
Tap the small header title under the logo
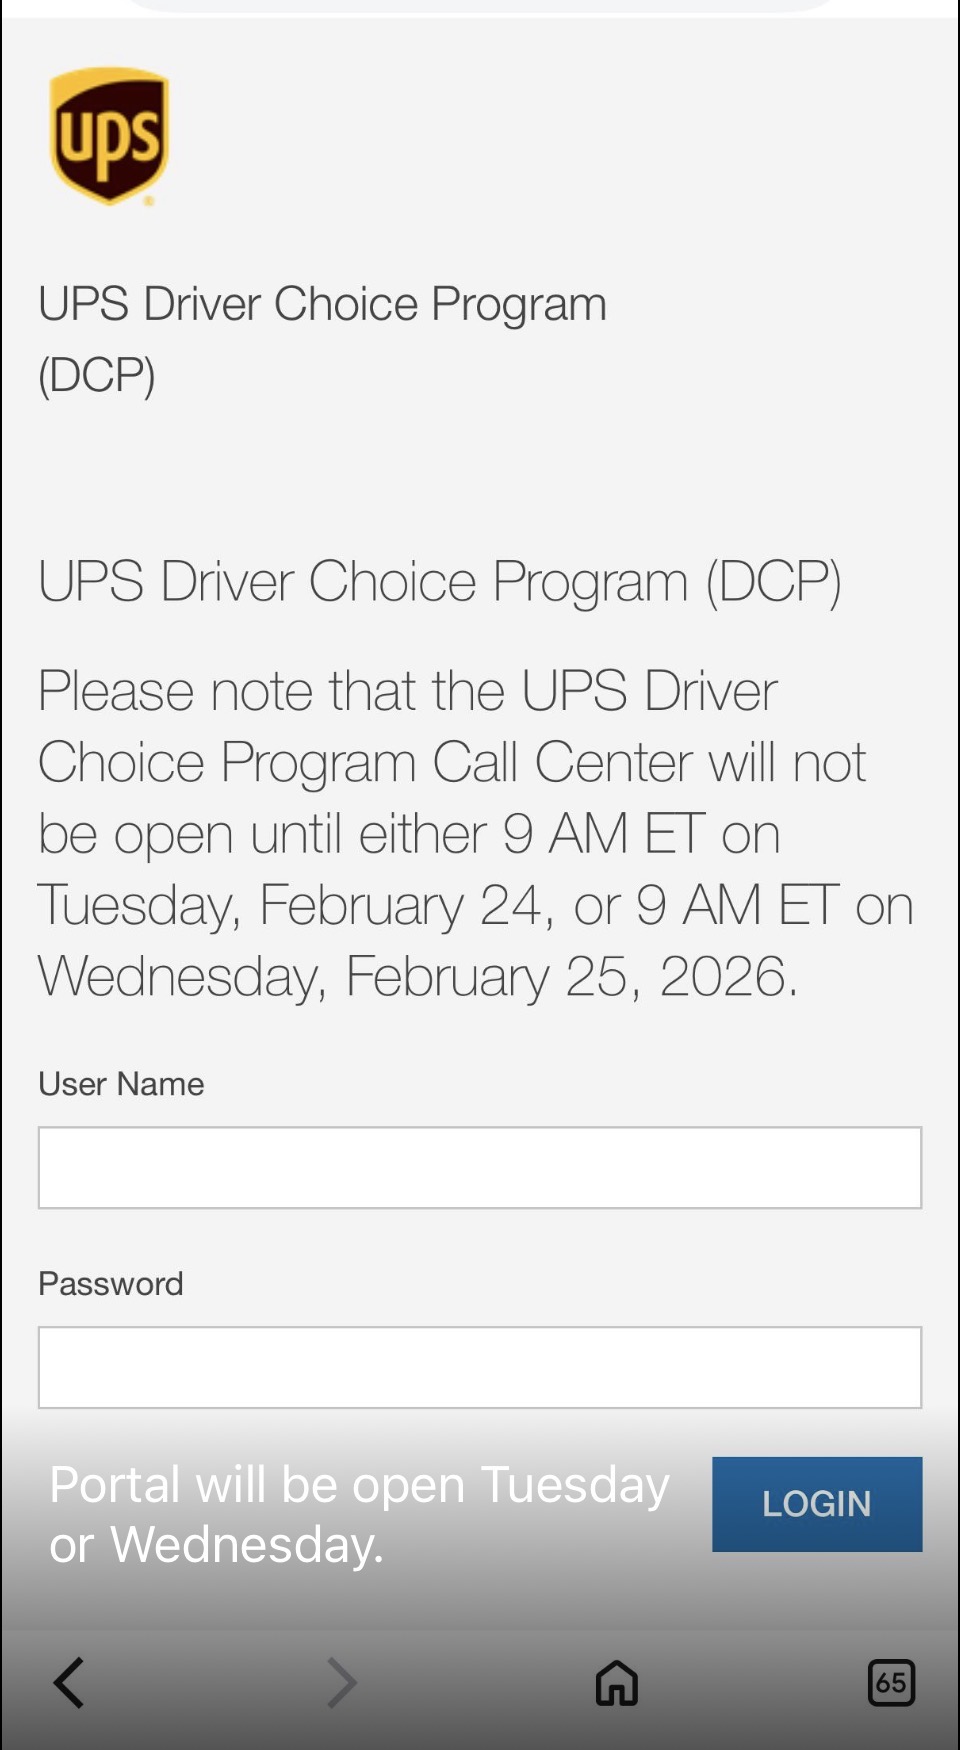point(322,304)
